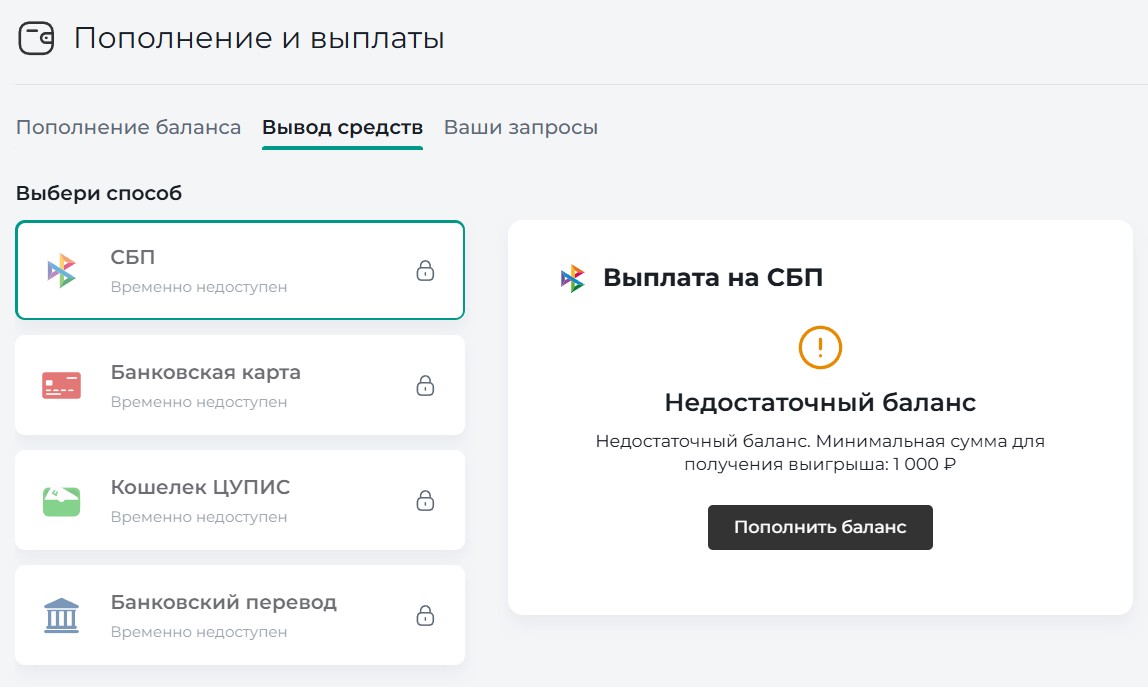Click the lock icon on Банковская карта
1148x687 pixels.
[425, 385]
